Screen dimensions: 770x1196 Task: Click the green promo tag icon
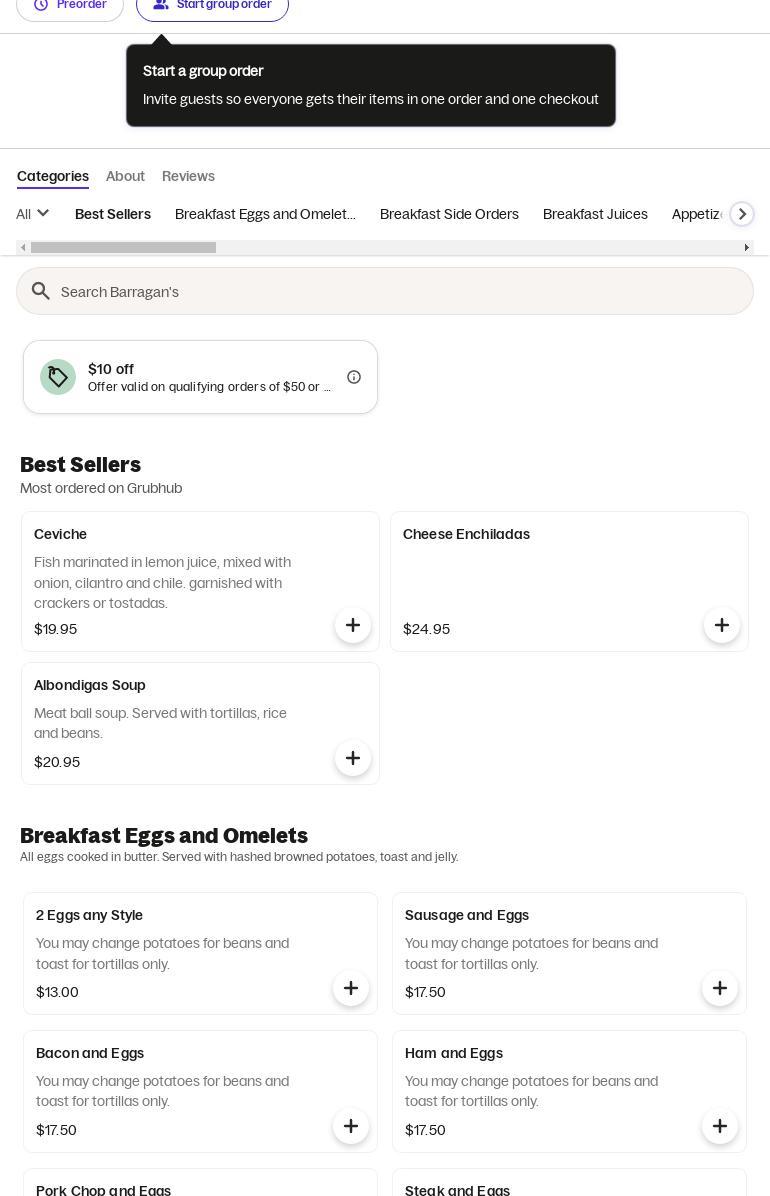click(58, 377)
